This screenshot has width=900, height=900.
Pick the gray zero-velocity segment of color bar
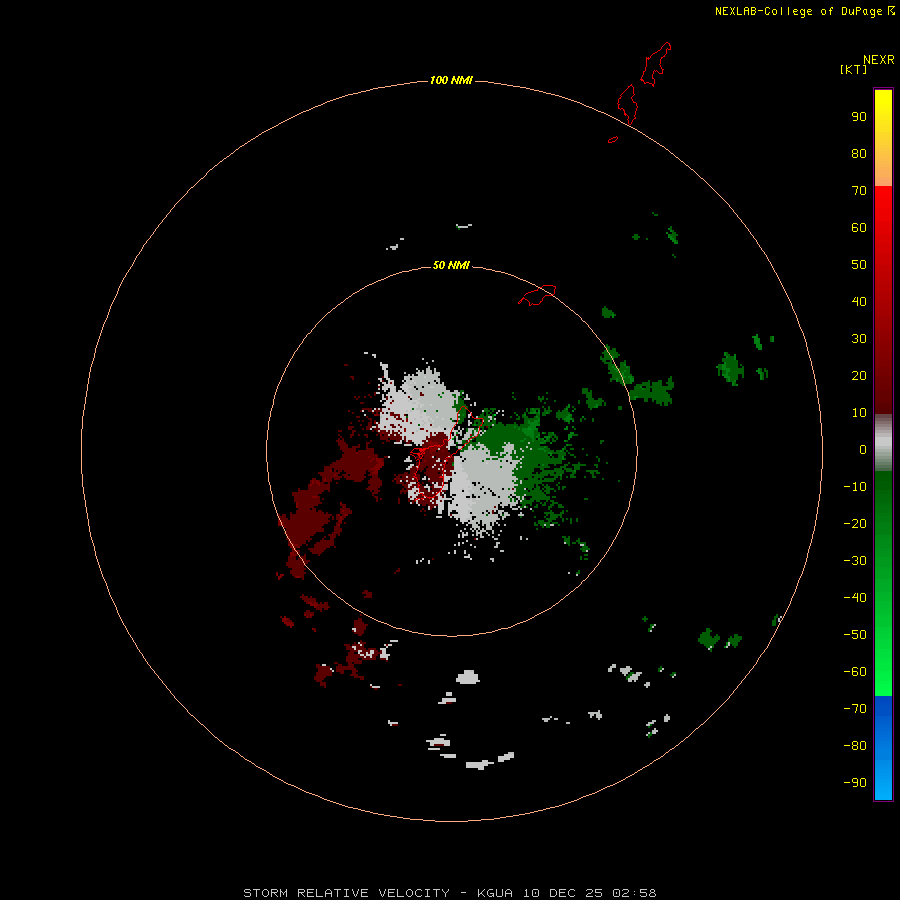point(883,443)
